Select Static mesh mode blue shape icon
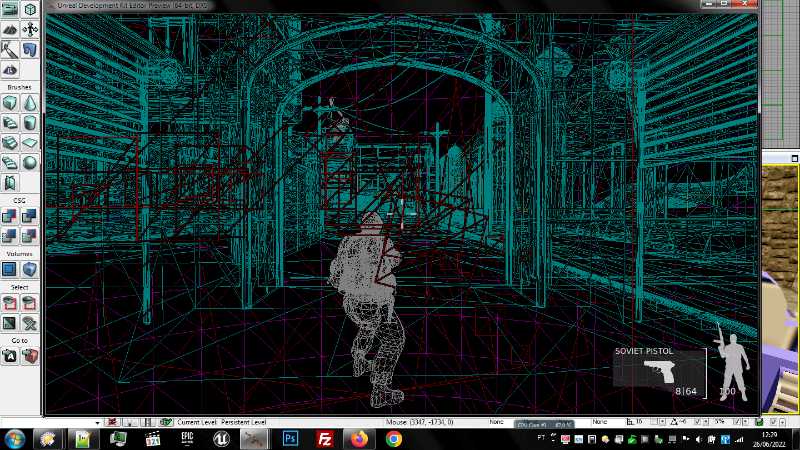 coord(30,49)
